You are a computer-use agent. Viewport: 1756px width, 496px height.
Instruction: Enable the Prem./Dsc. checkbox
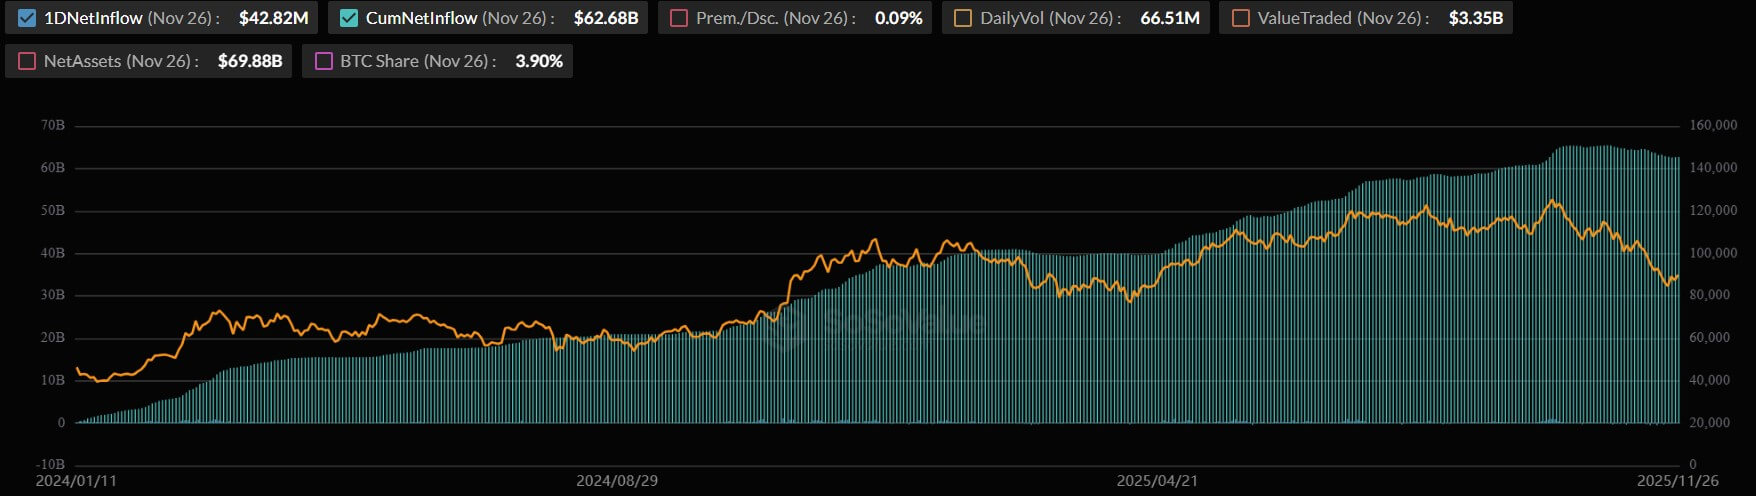(x=679, y=18)
